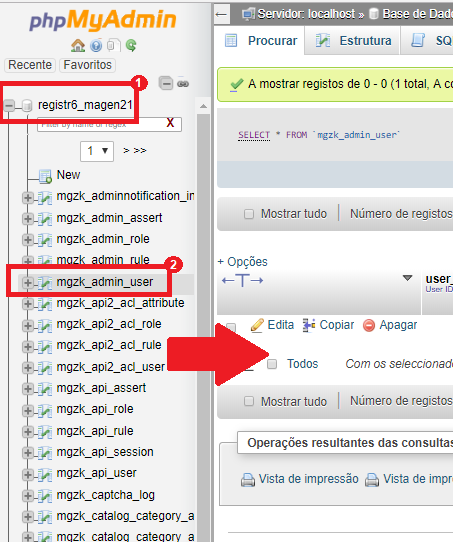Screen dimensions: 453x542
Task: Expand the mgzk_api2_acl_role table node
Action: point(28,325)
